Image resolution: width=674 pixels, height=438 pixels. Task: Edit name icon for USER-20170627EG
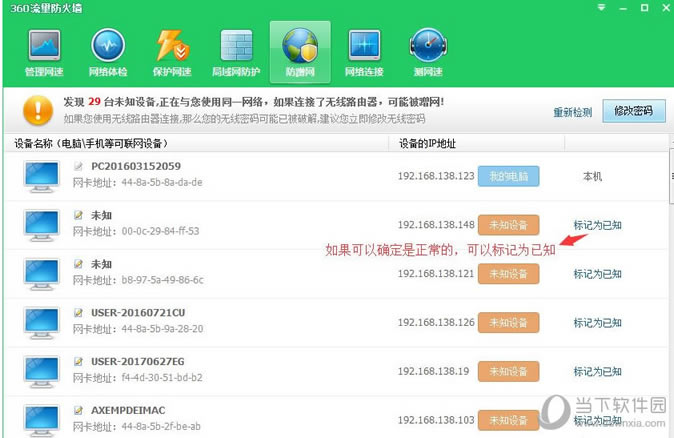[78, 361]
